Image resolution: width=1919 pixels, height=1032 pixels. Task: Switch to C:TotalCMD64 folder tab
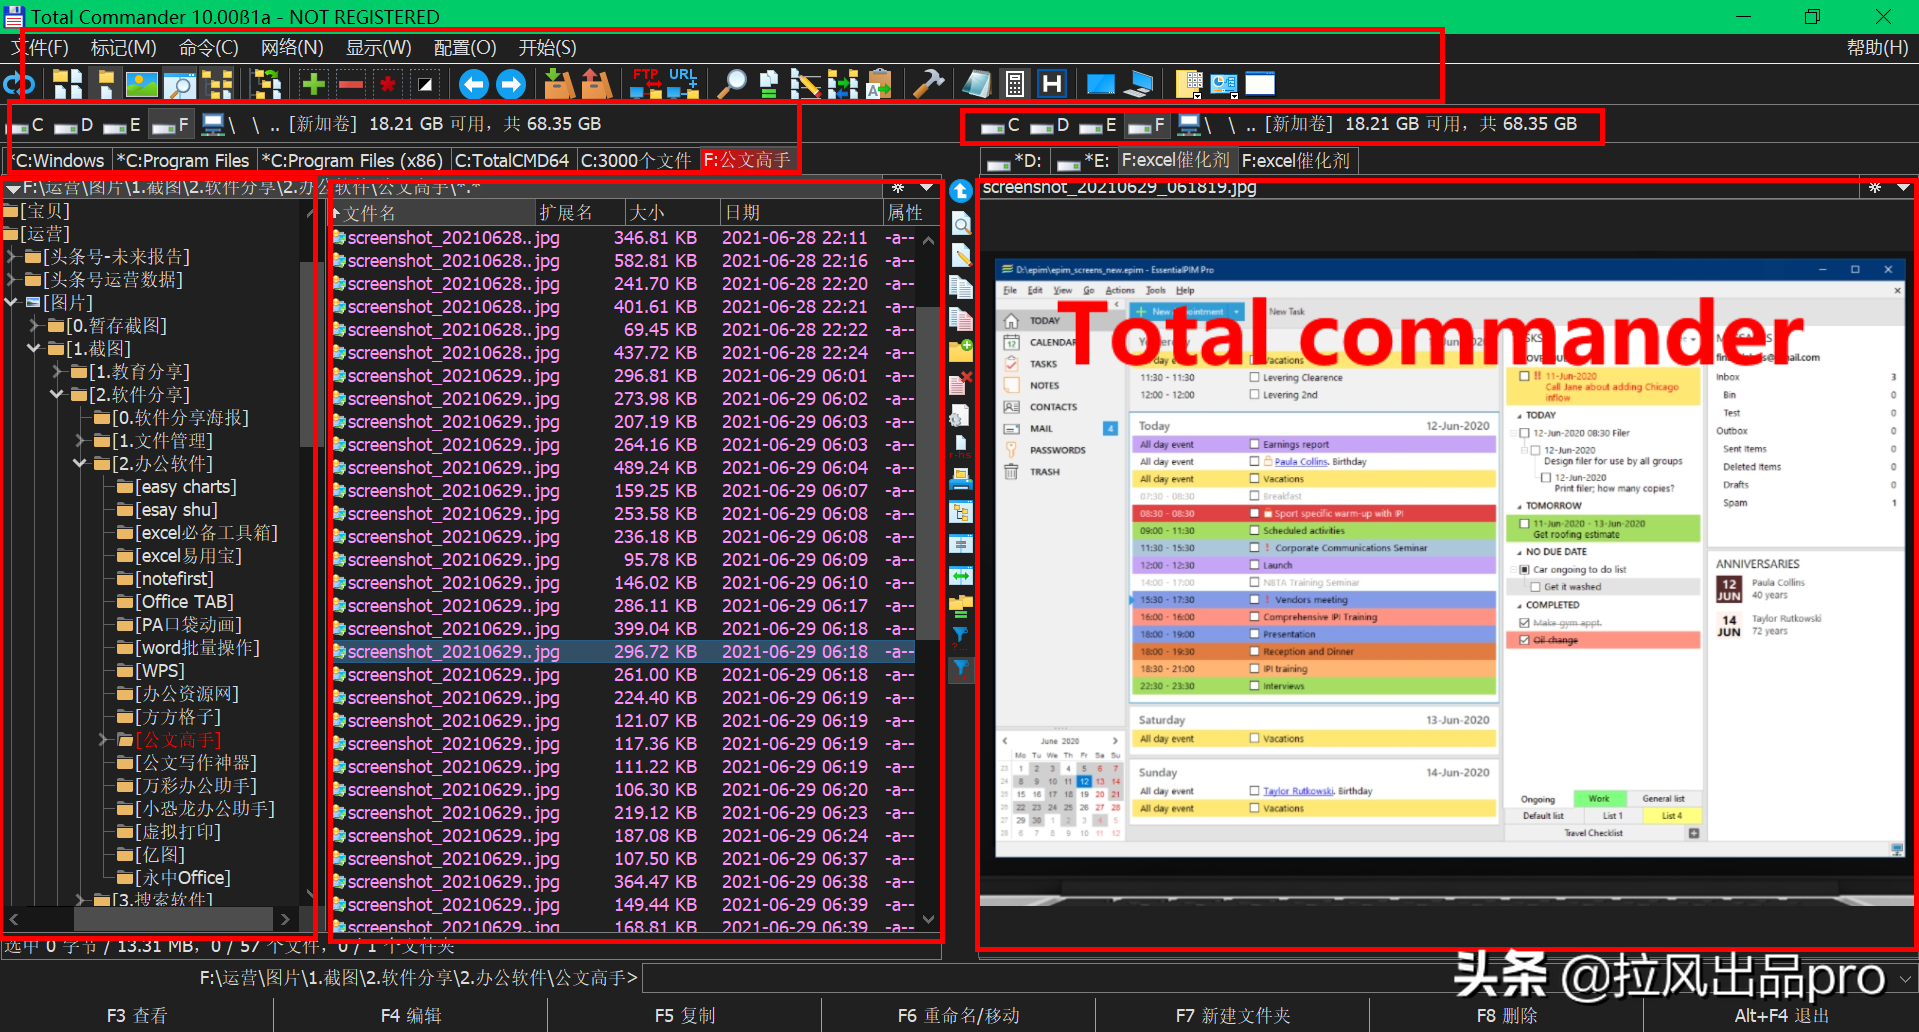click(512, 160)
